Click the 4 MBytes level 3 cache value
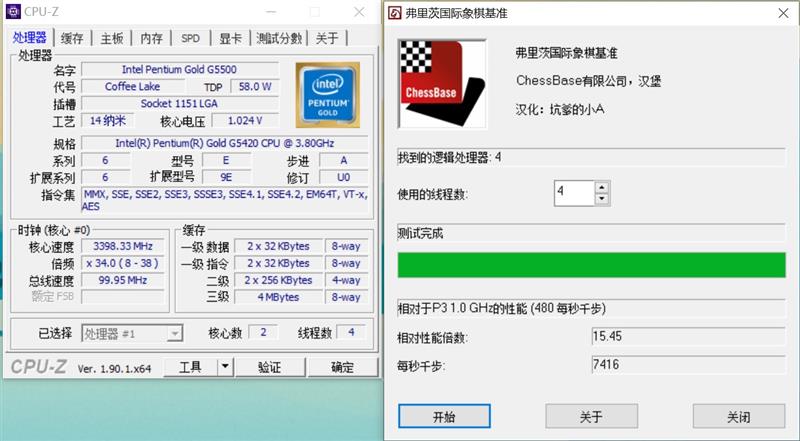 (279, 297)
